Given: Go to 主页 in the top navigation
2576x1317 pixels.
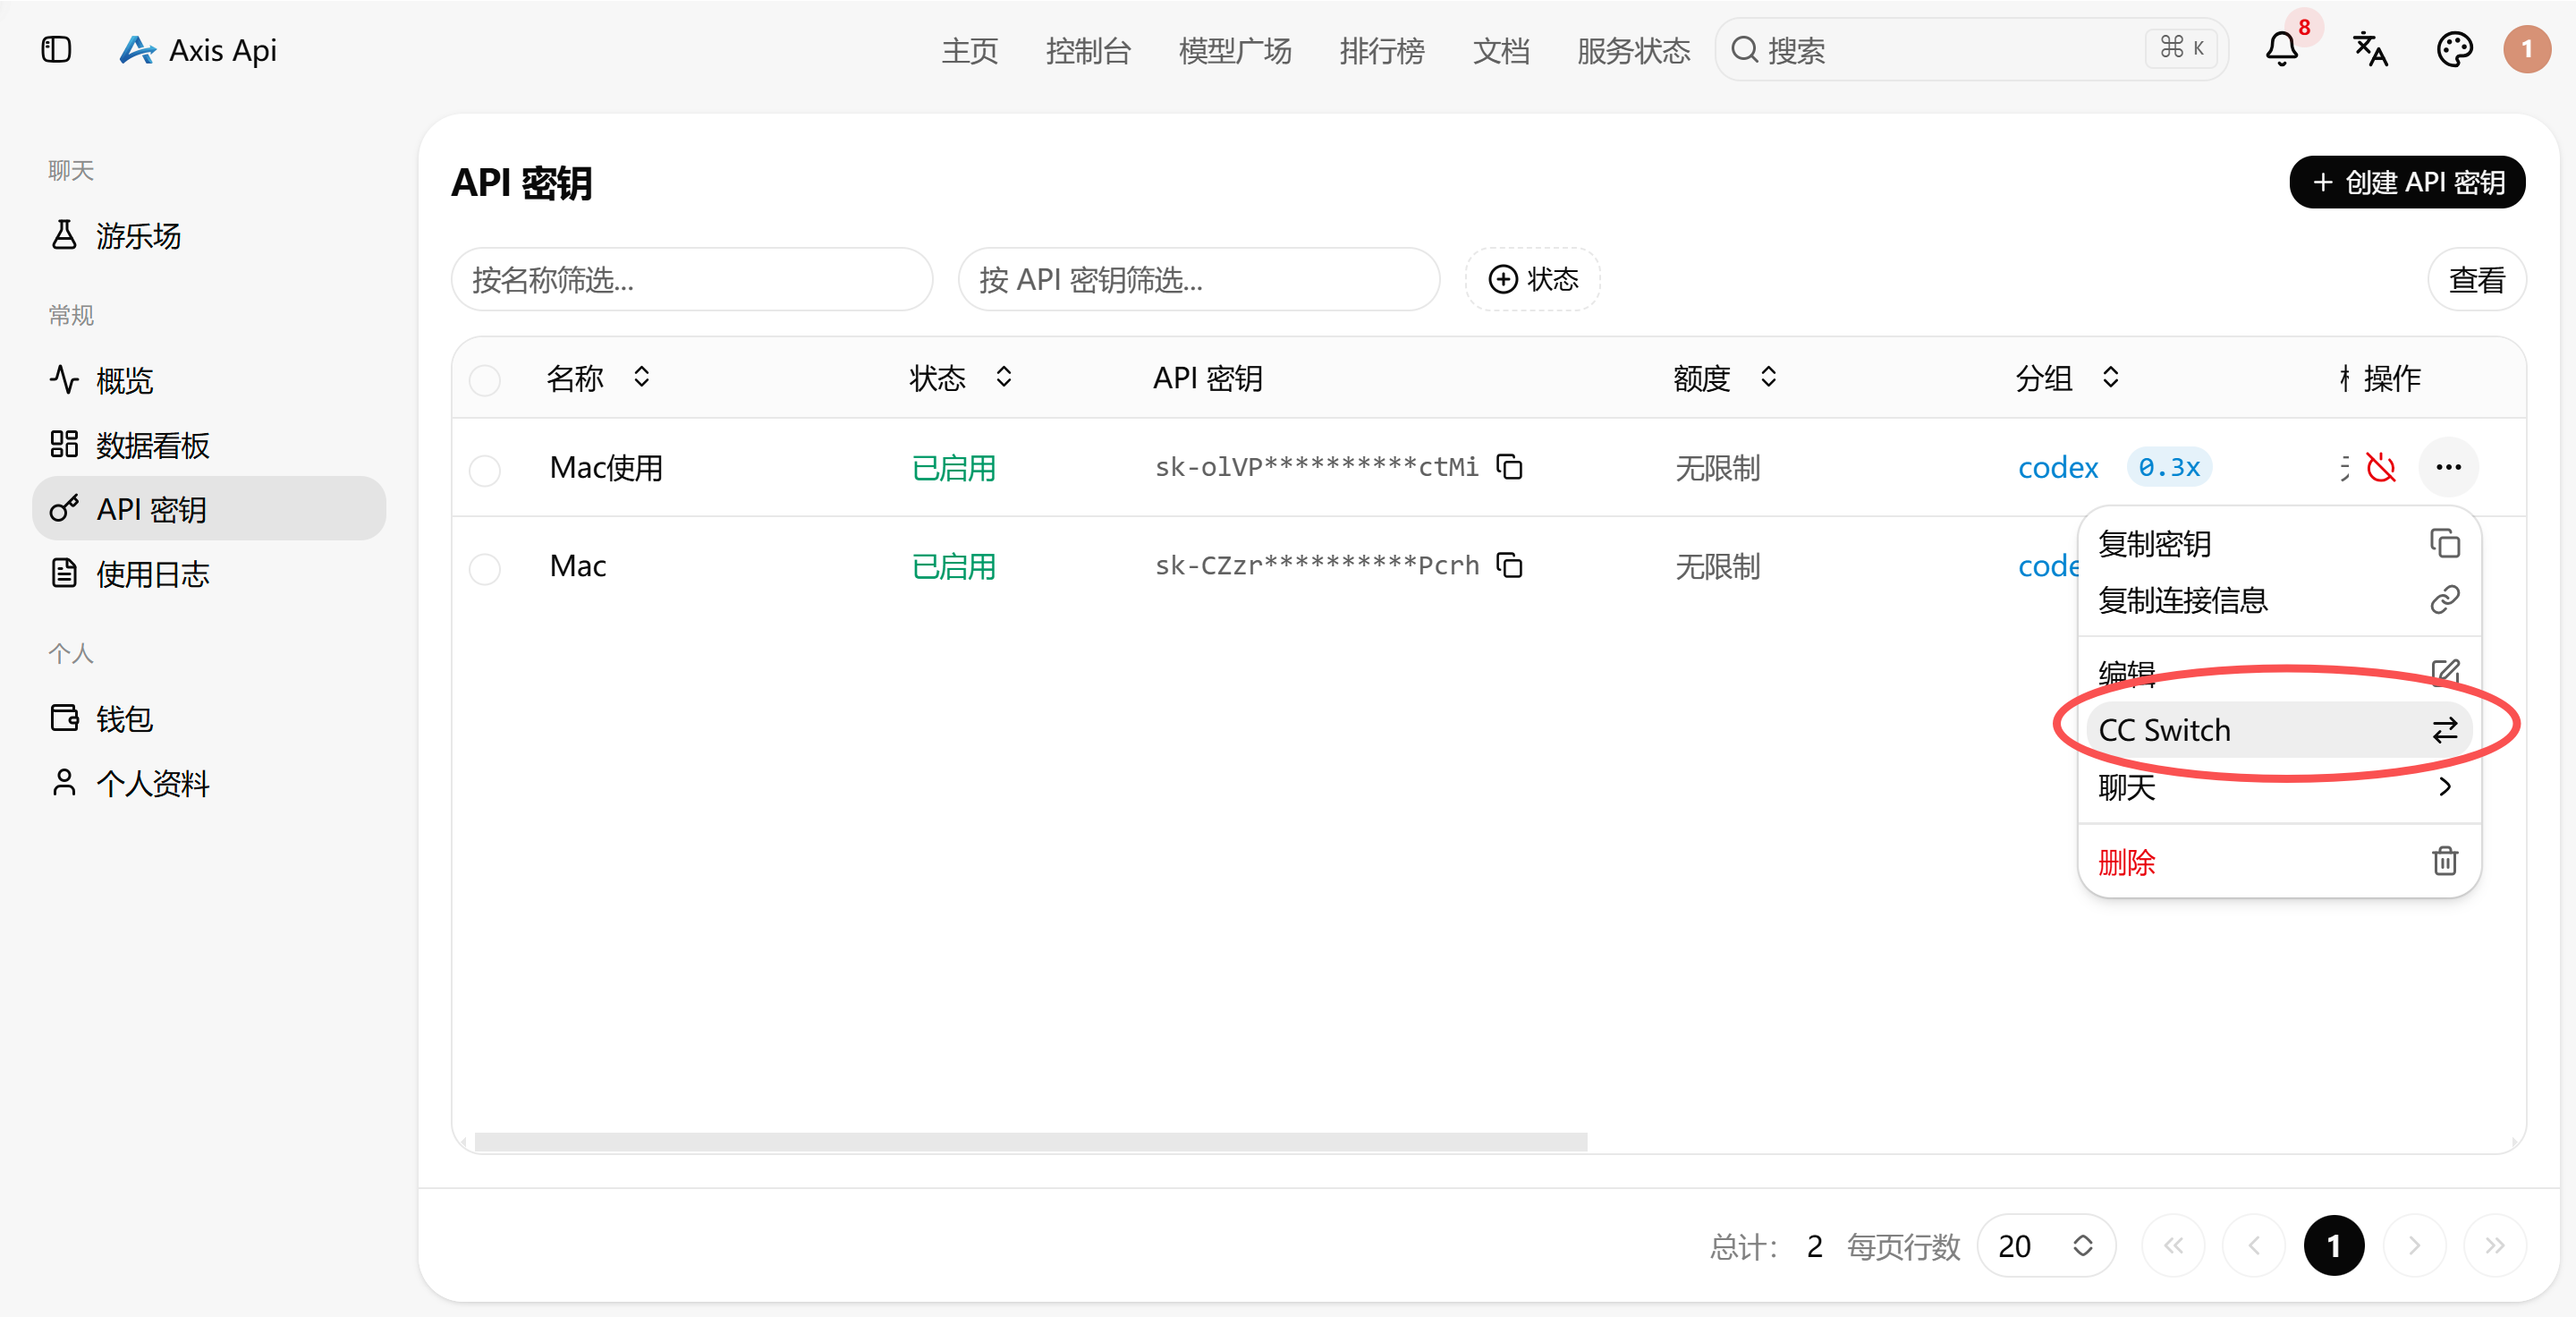Looking at the screenshot, I should [x=969, y=50].
